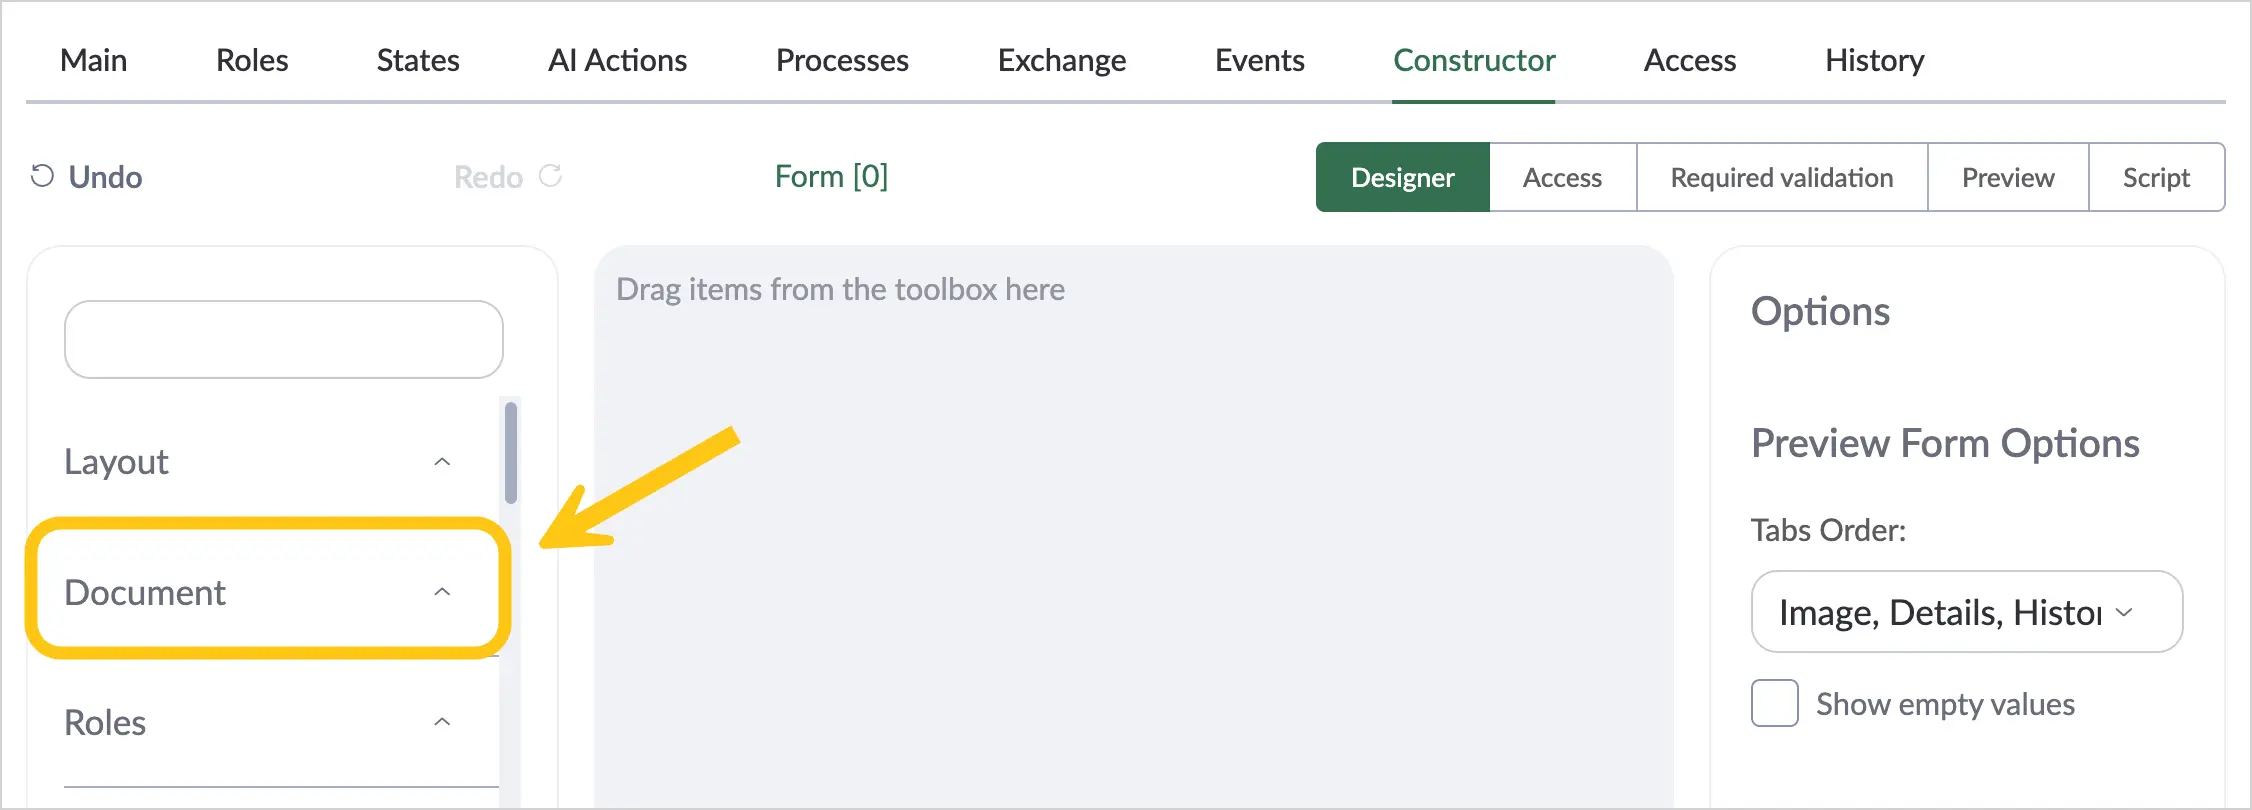The height and width of the screenshot is (810, 2252).
Task: Switch to the Main tab
Action: [94, 60]
